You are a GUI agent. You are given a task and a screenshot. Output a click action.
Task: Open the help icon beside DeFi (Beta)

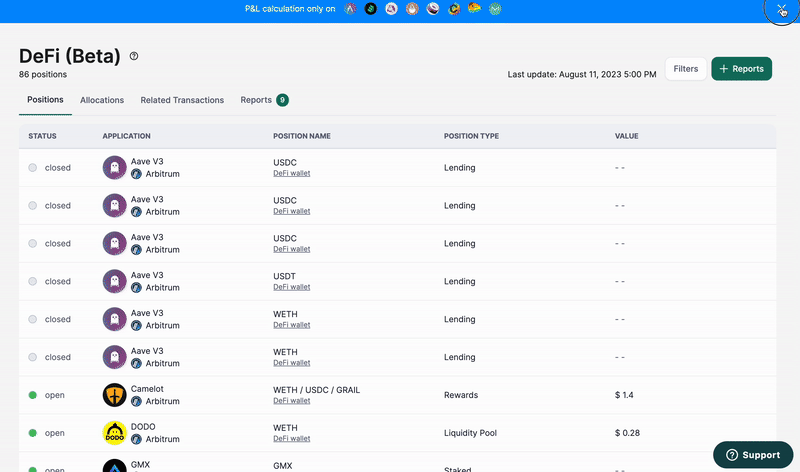134,56
